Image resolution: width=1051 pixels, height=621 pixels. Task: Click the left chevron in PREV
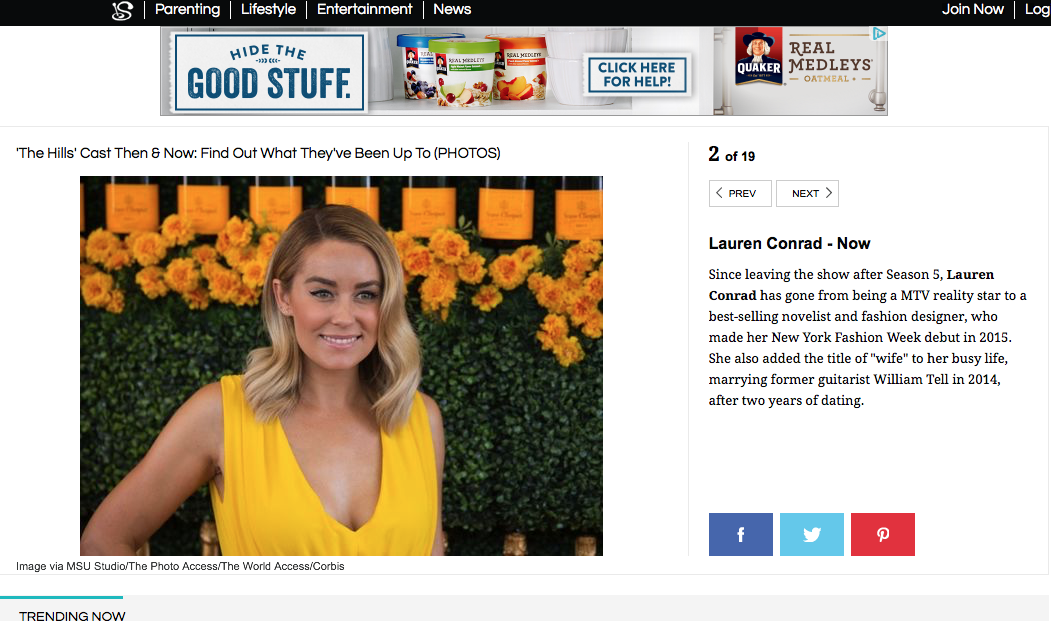click(x=719, y=193)
